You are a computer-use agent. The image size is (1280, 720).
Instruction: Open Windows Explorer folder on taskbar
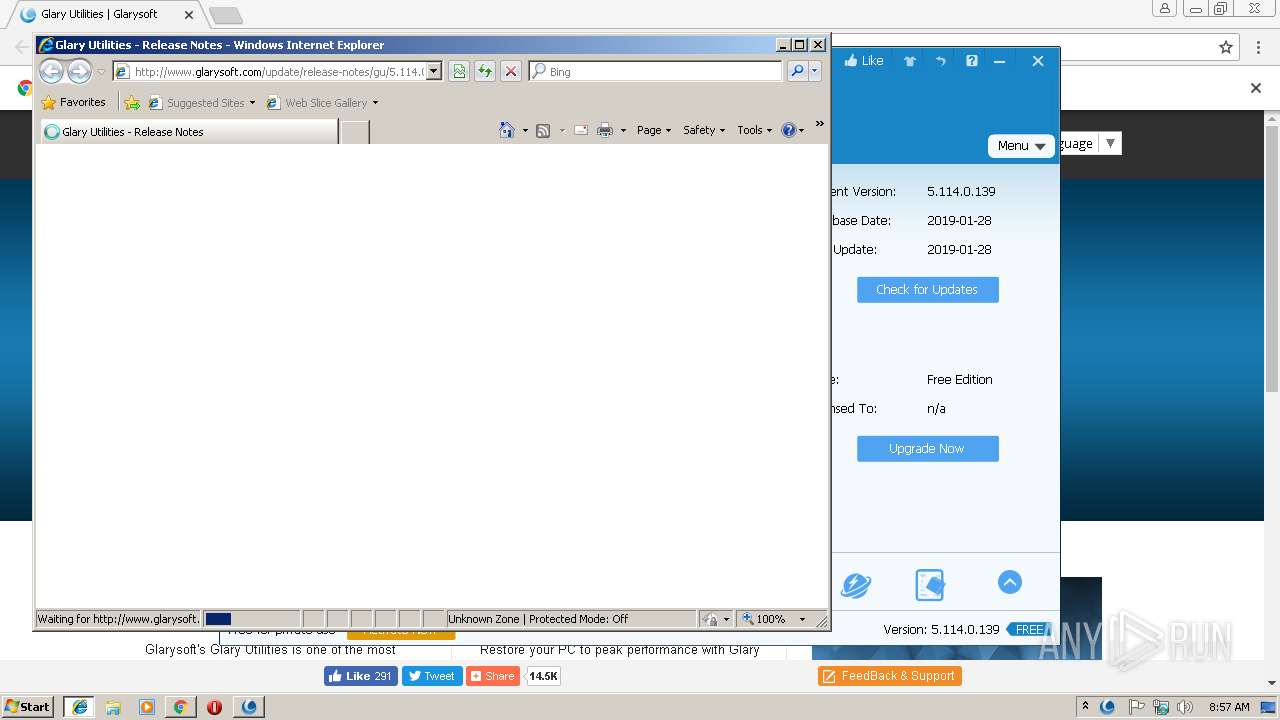[x=113, y=707]
